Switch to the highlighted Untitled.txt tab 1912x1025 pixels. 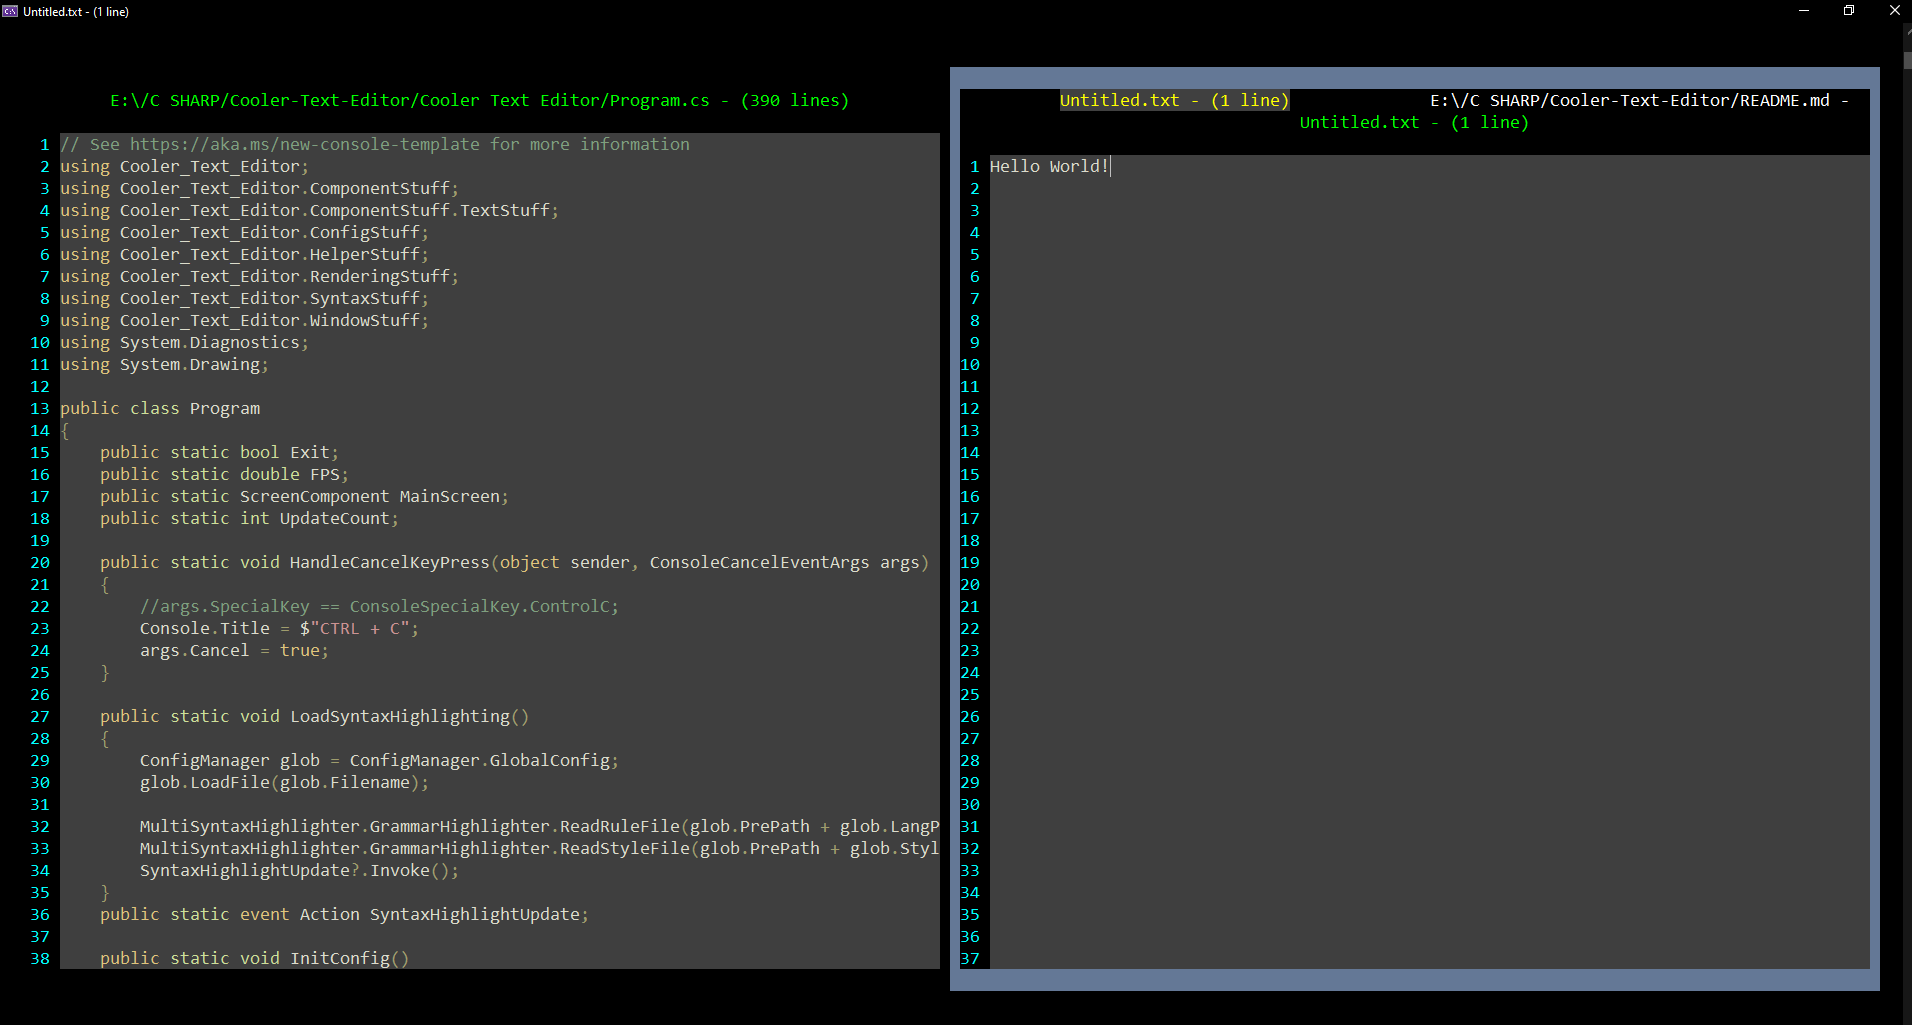[x=1173, y=100]
